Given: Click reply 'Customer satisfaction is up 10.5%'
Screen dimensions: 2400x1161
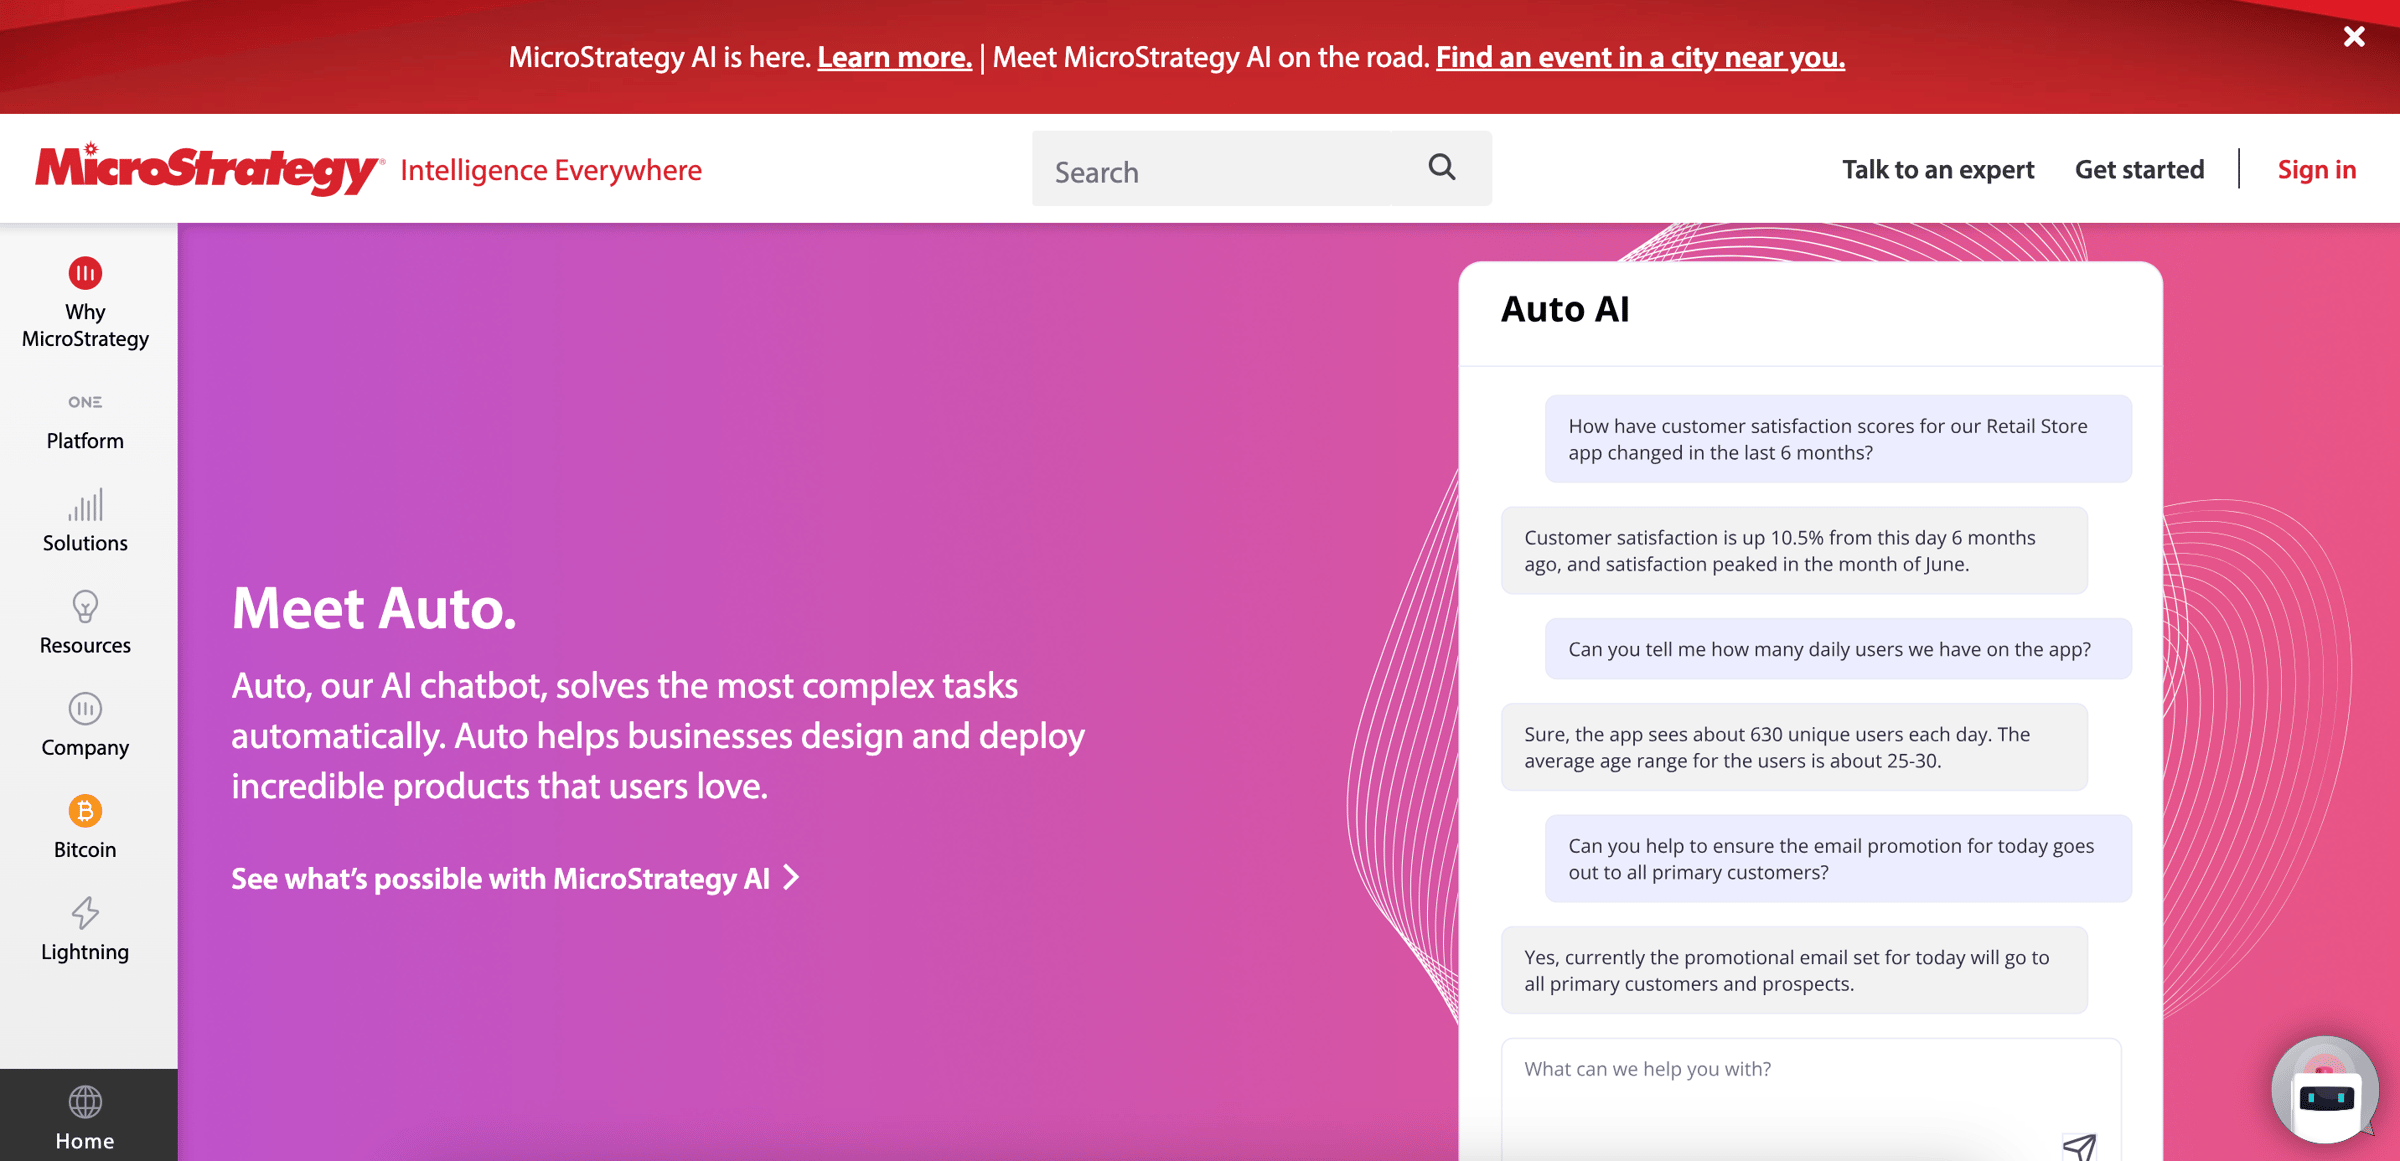Looking at the screenshot, I should (x=1794, y=550).
